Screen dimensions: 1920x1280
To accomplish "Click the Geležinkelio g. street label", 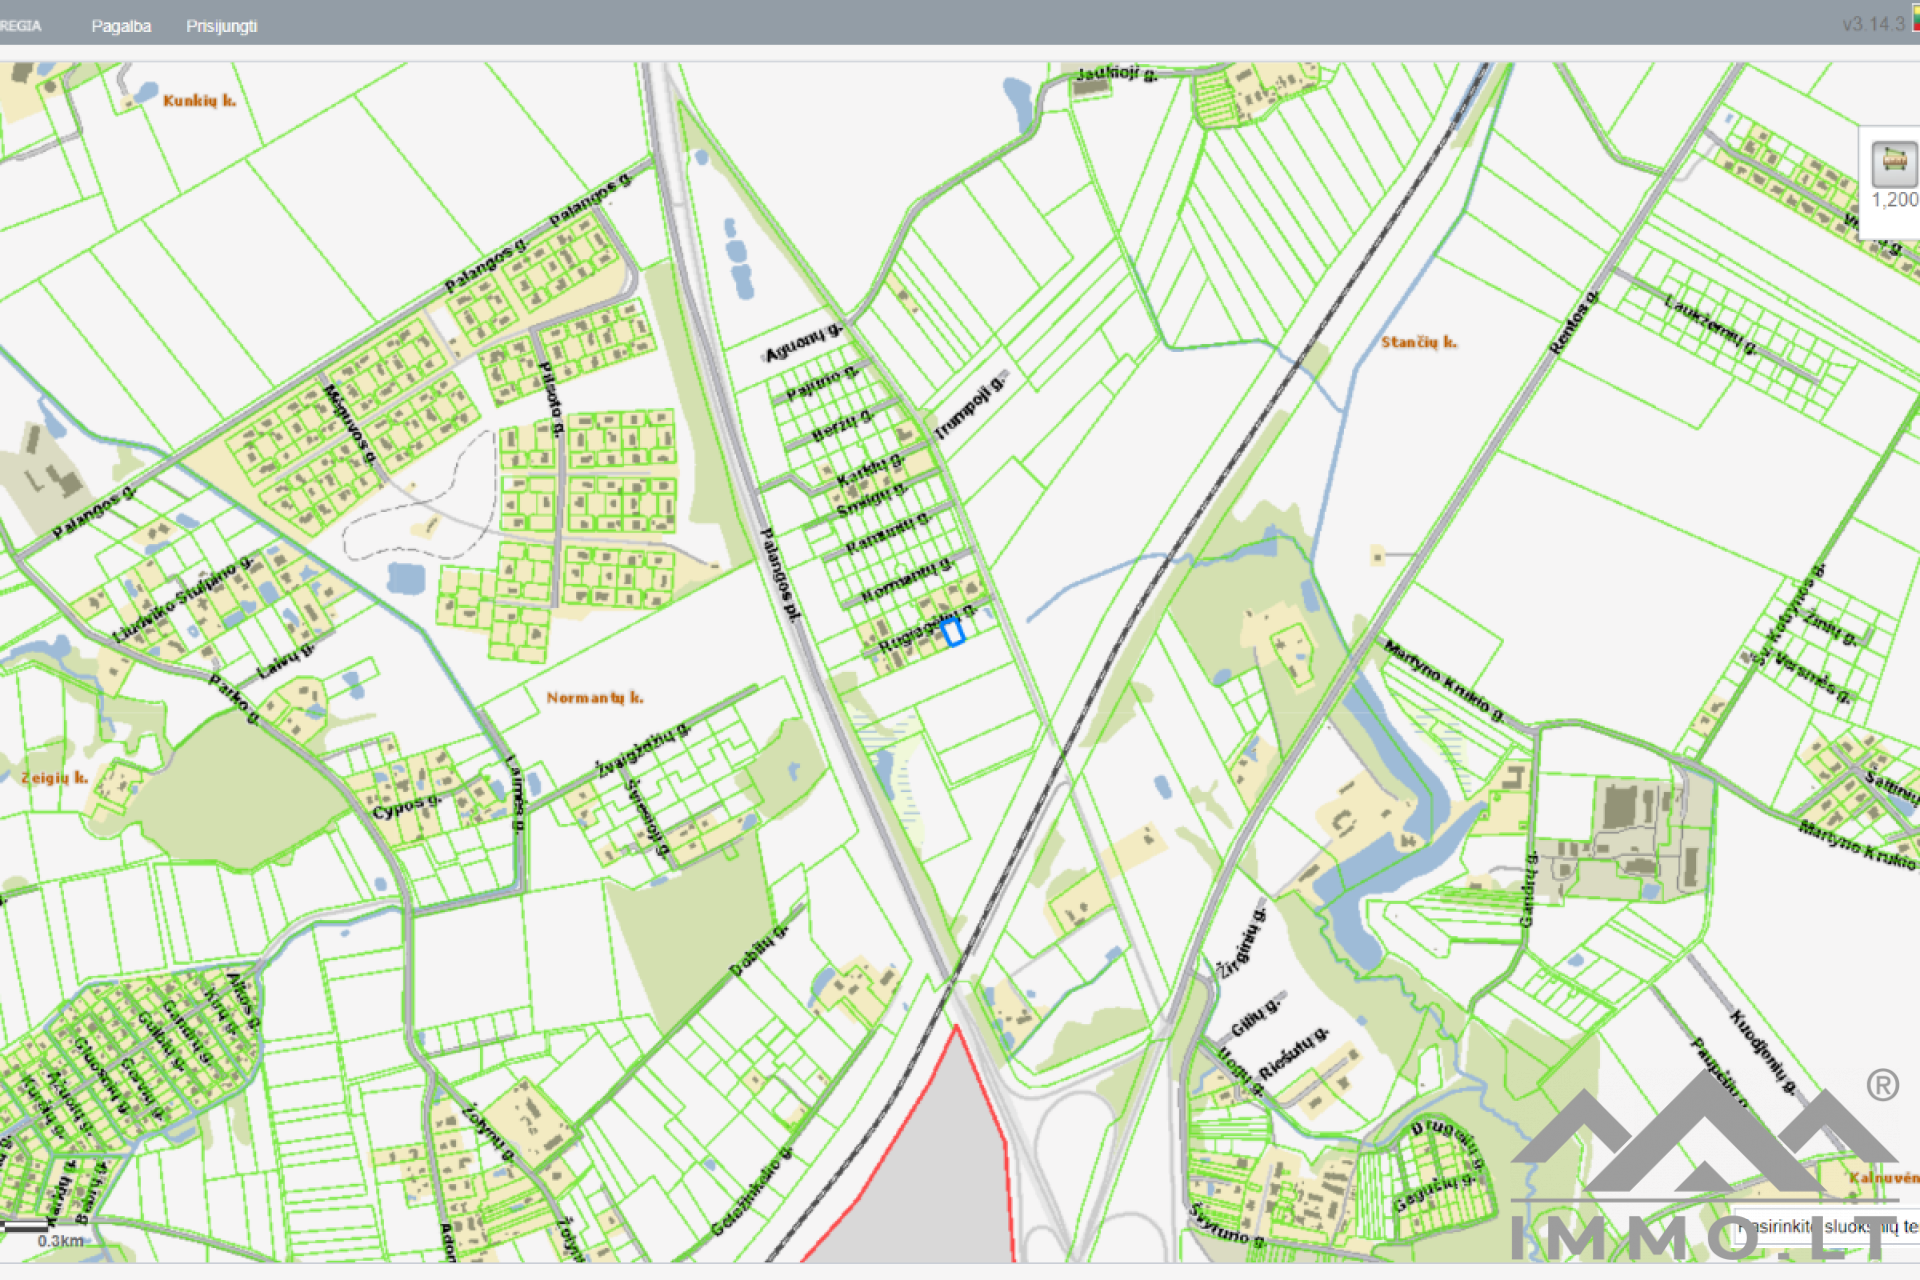I will point(751,1191).
